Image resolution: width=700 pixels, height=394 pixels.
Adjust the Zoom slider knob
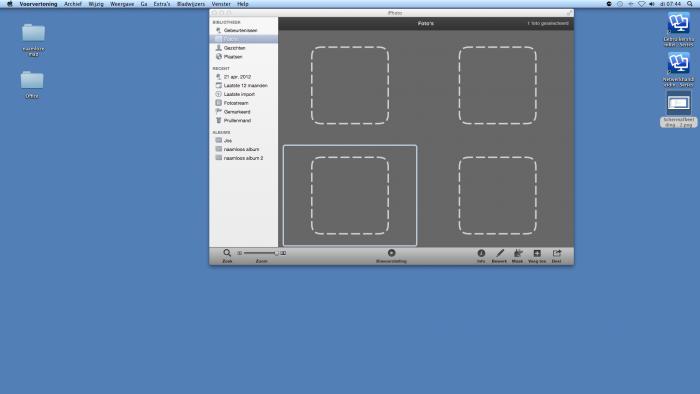(x=276, y=253)
